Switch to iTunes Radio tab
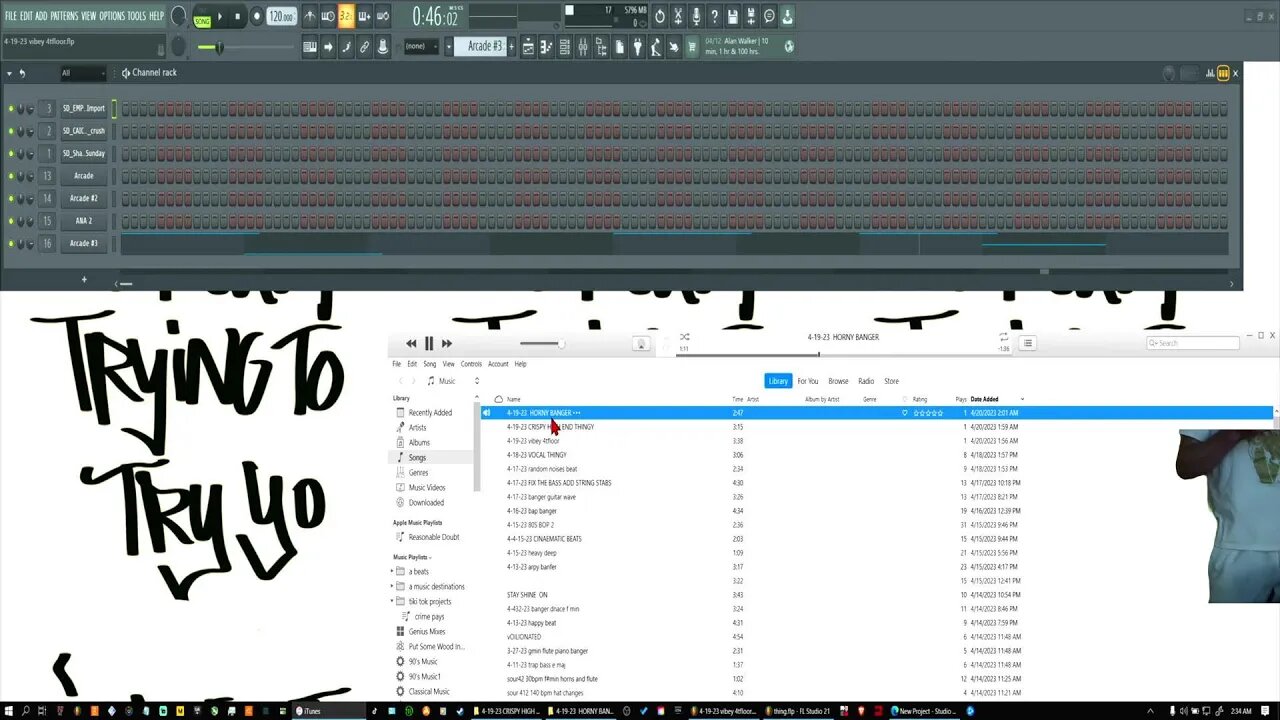The width and height of the screenshot is (1280, 720). [866, 381]
